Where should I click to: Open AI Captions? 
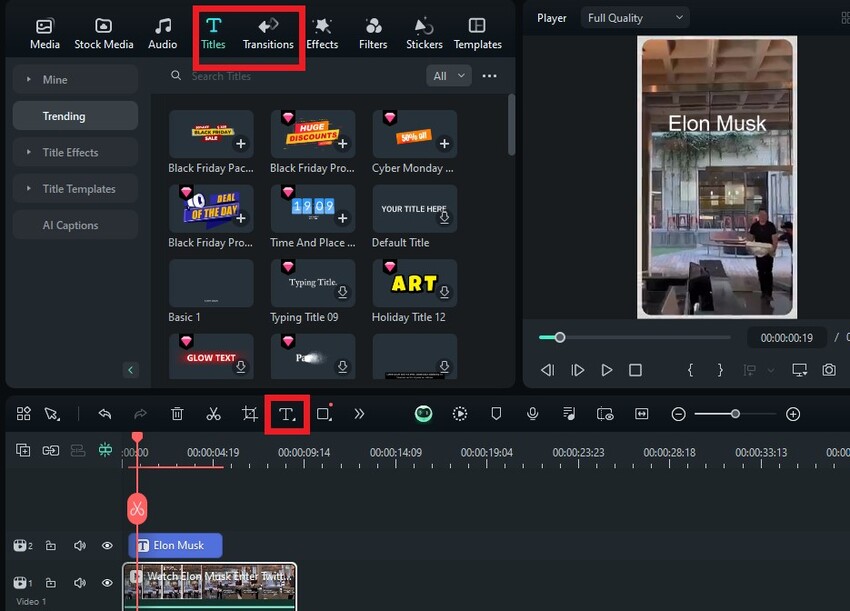(x=75, y=225)
